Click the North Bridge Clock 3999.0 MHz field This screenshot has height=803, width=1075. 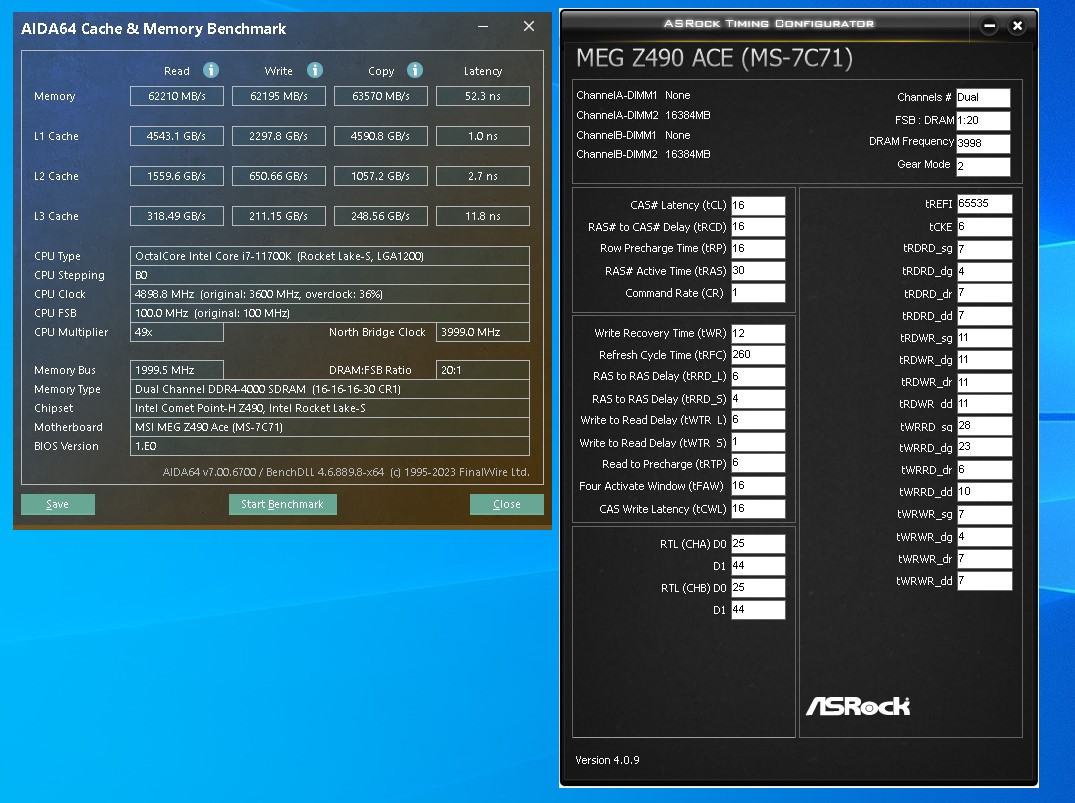[x=483, y=332]
